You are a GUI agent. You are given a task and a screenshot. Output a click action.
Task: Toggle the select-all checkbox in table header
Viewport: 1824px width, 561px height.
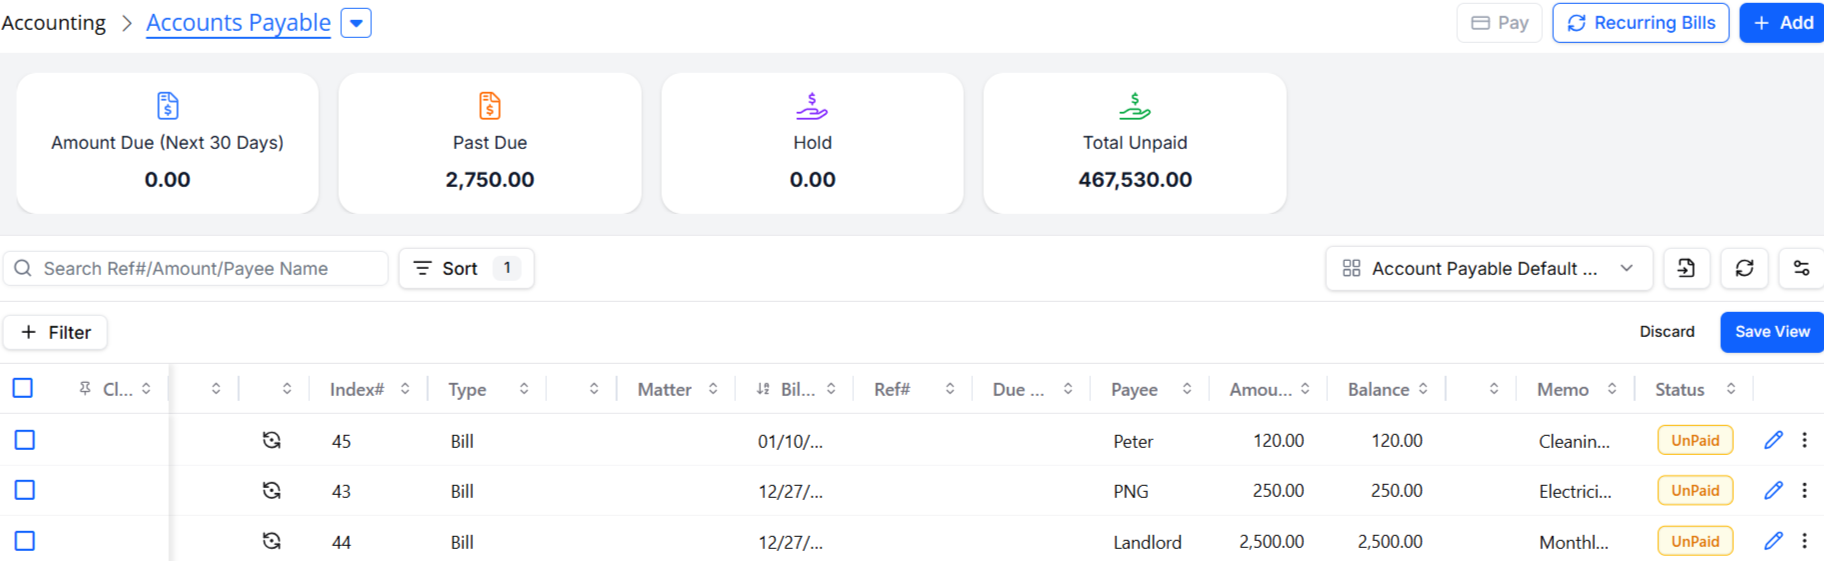23,388
